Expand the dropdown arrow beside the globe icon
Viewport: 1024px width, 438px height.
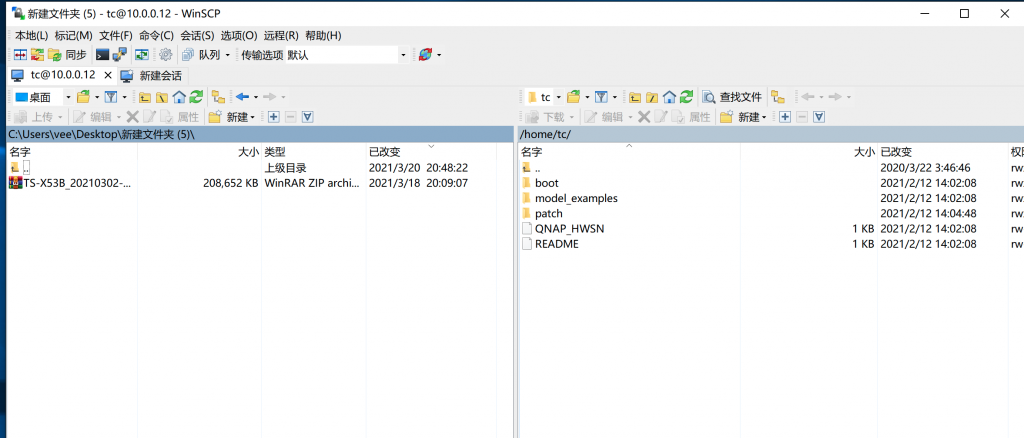tap(439, 55)
